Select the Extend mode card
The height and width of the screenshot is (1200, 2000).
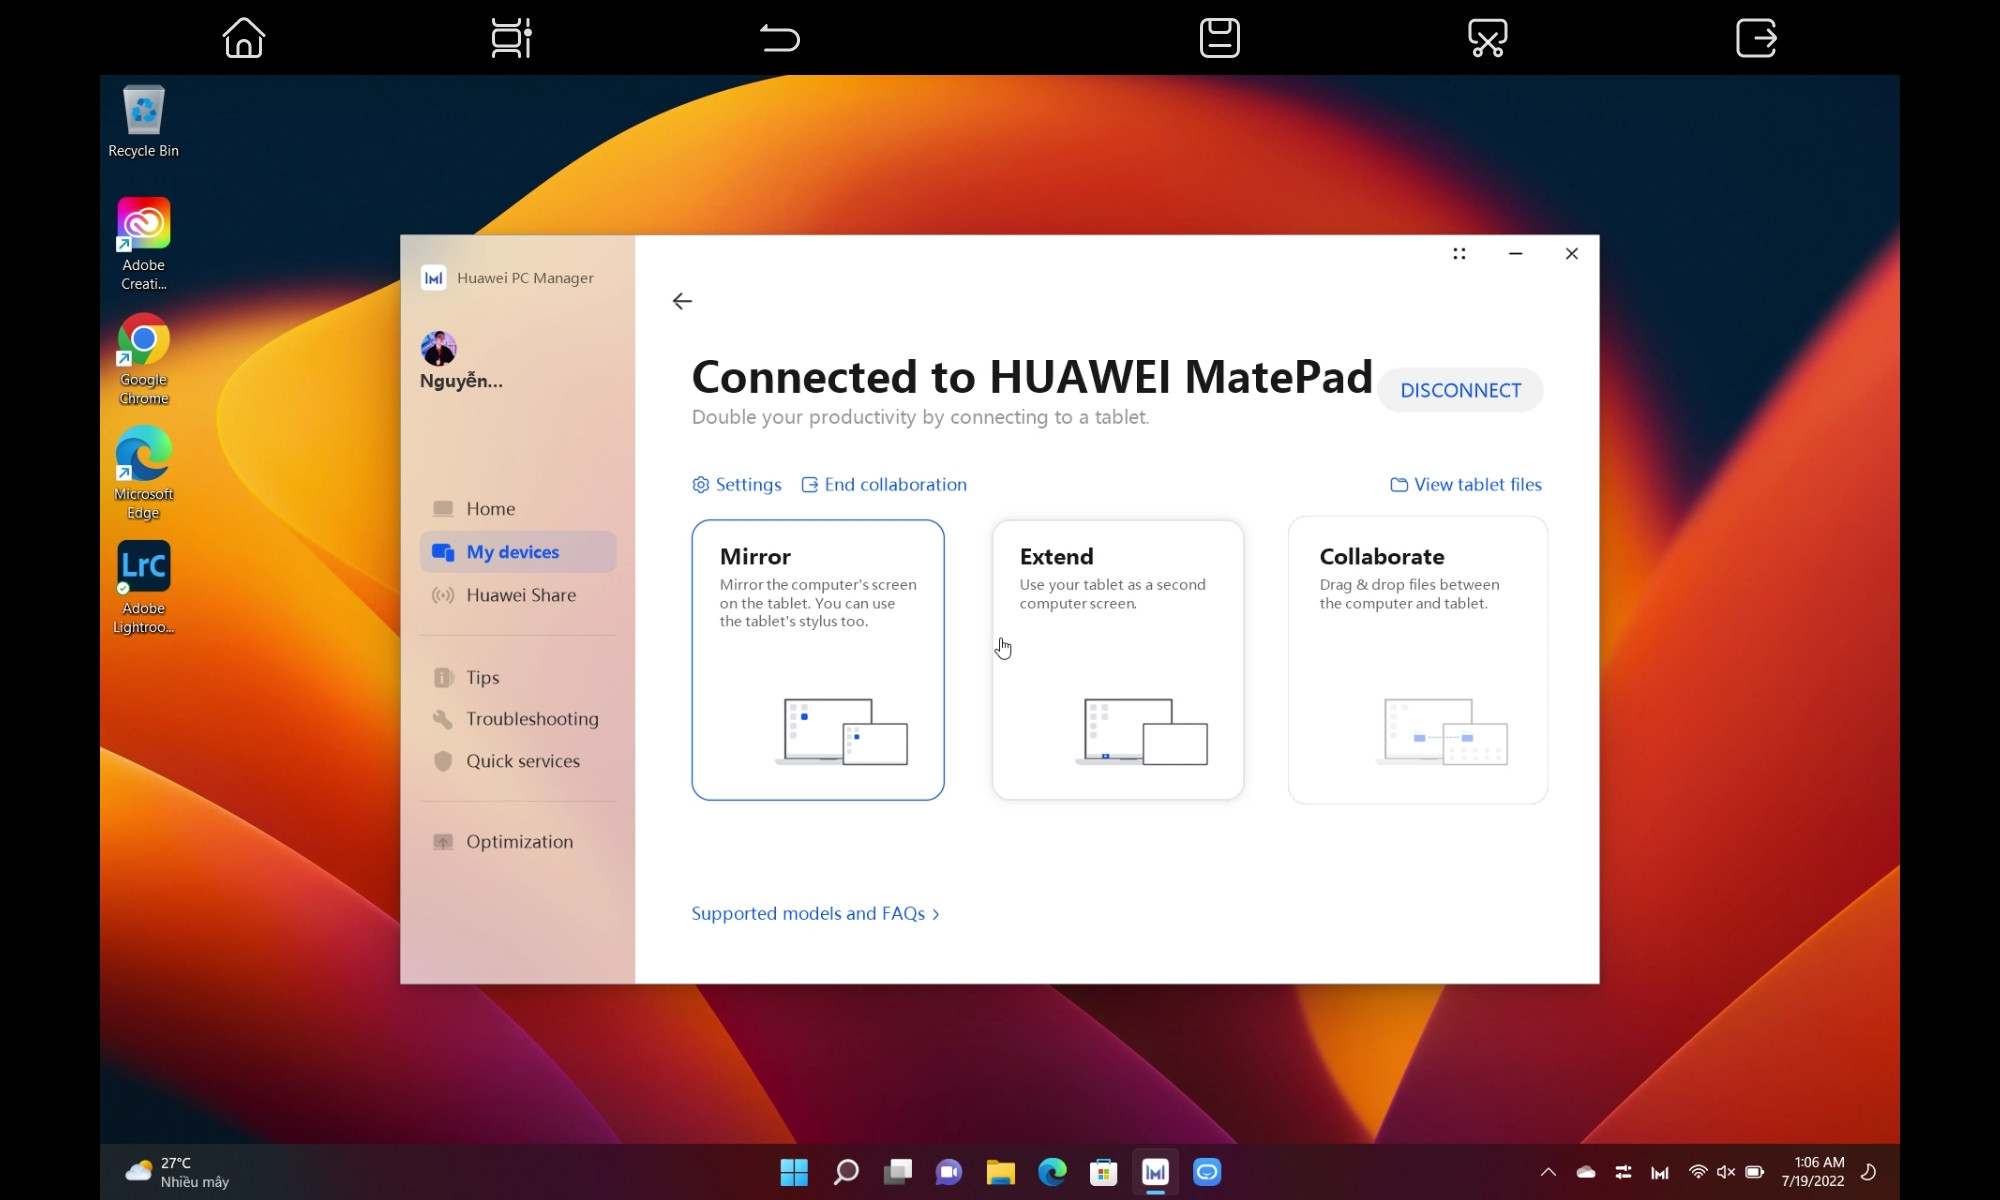[1118, 660]
